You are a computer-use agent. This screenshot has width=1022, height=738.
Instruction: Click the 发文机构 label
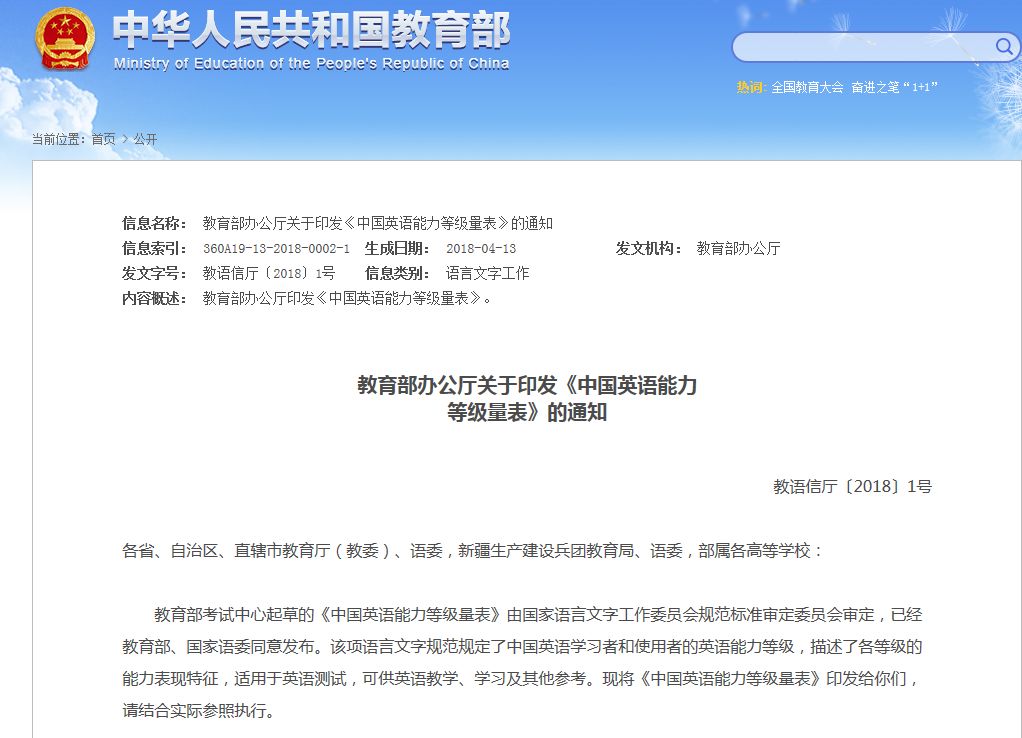pos(649,248)
